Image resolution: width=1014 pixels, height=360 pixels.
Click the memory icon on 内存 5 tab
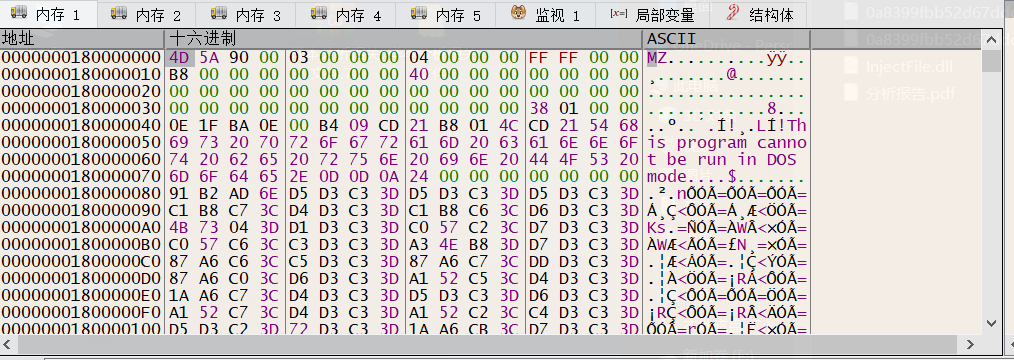pos(418,12)
